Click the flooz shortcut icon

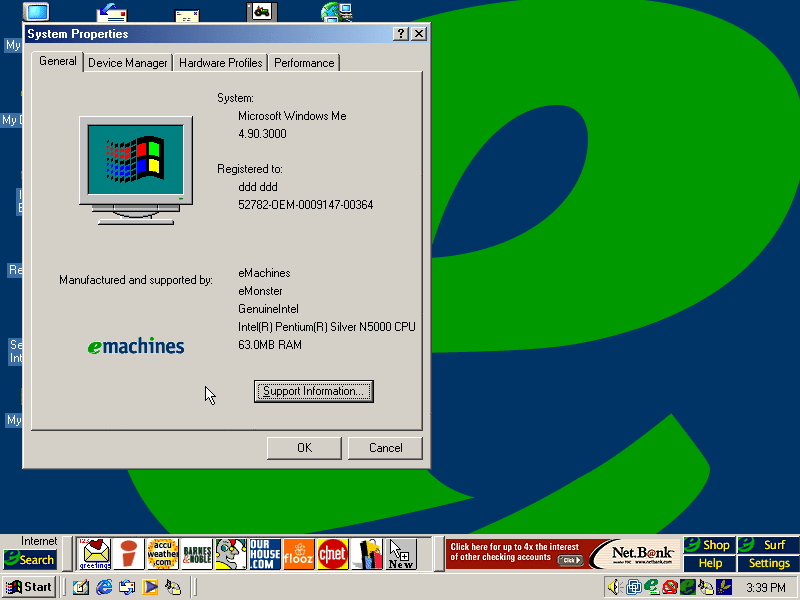[x=299, y=553]
